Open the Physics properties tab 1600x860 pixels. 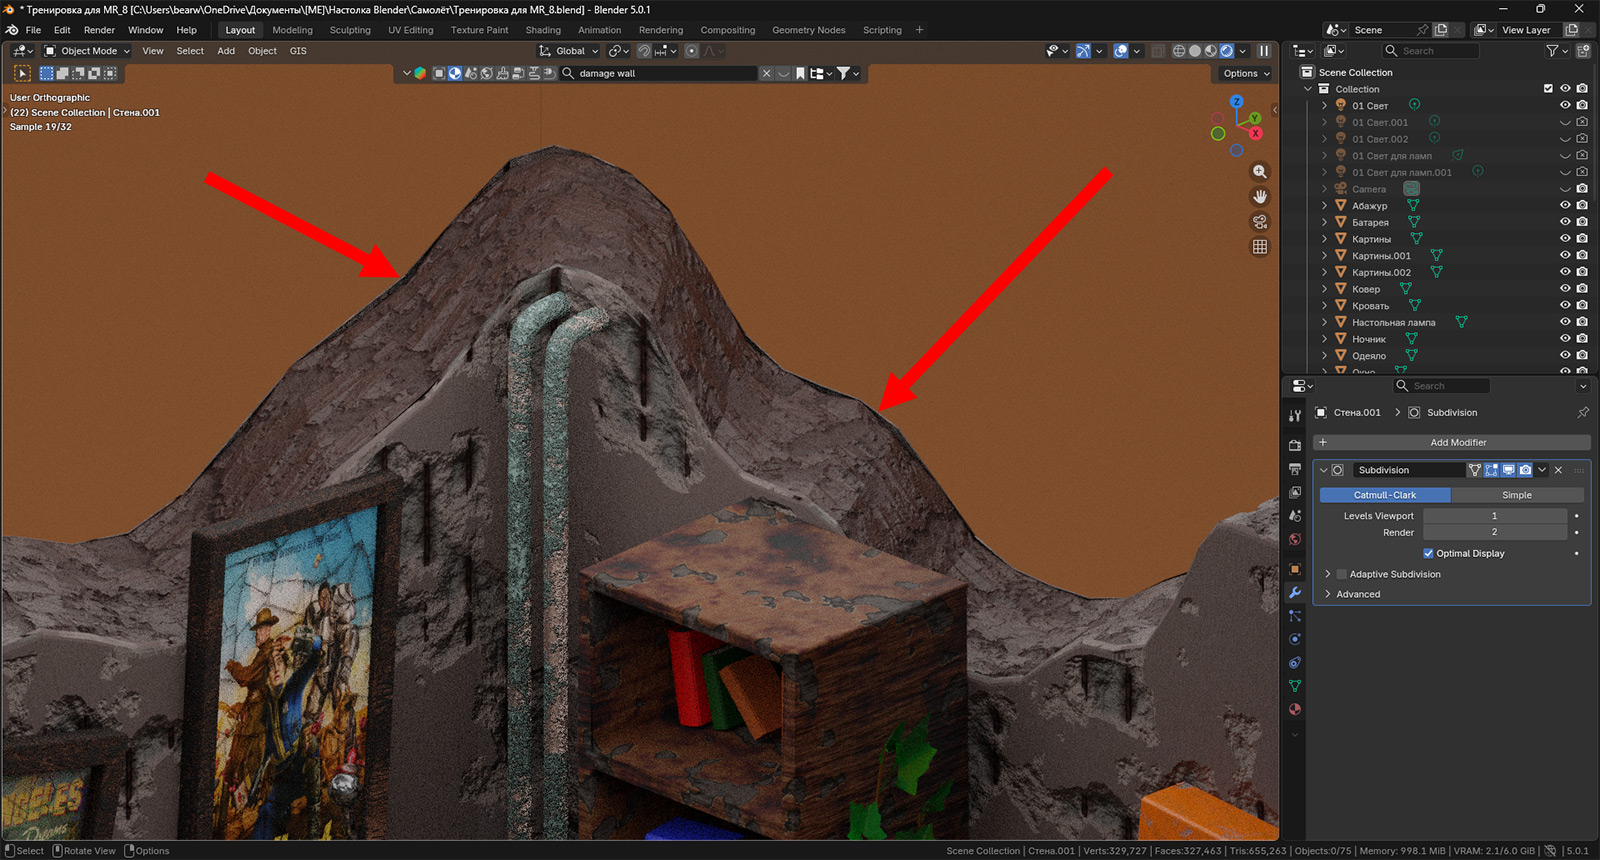(x=1295, y=639)
